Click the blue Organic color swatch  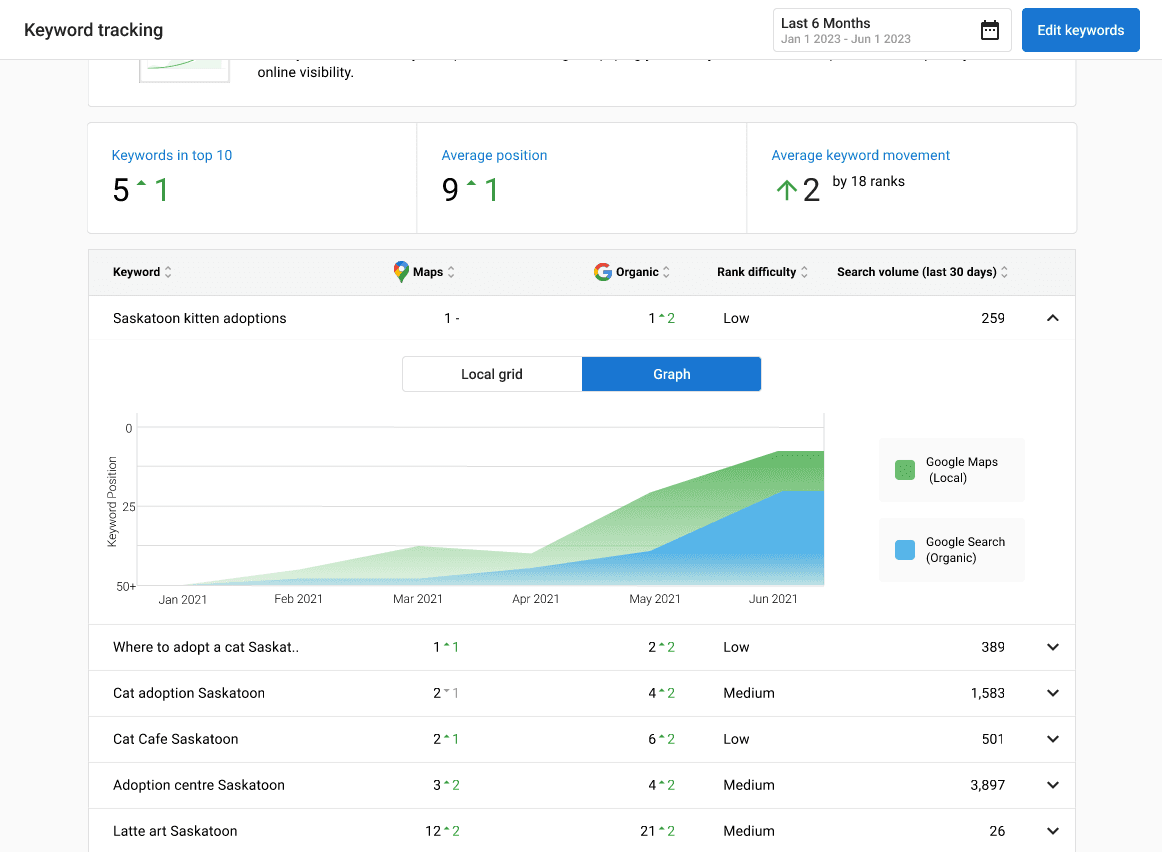905,550
